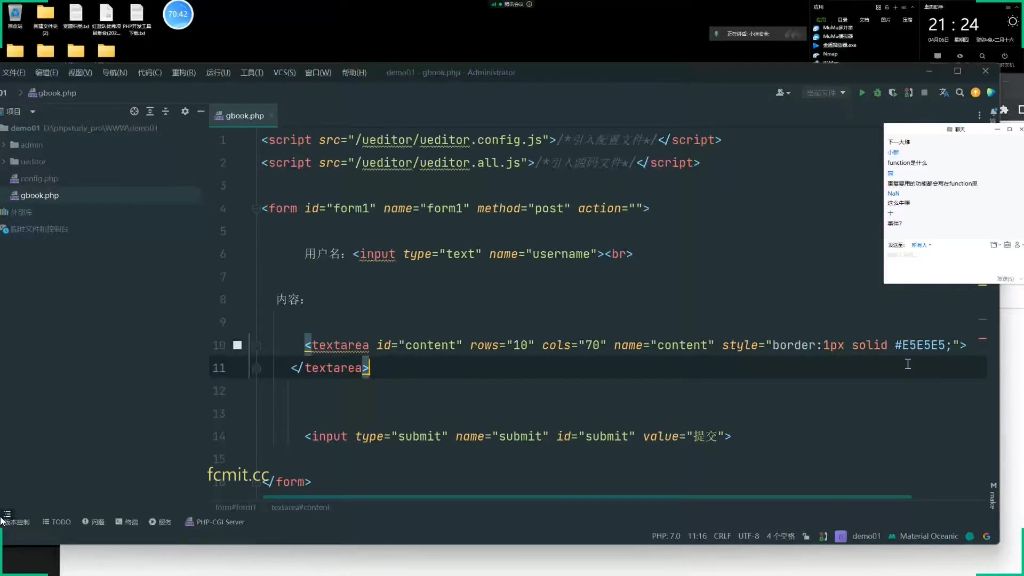Click the orange update notification icon
The image size is (1024, 576).
[x=976, y=93]
